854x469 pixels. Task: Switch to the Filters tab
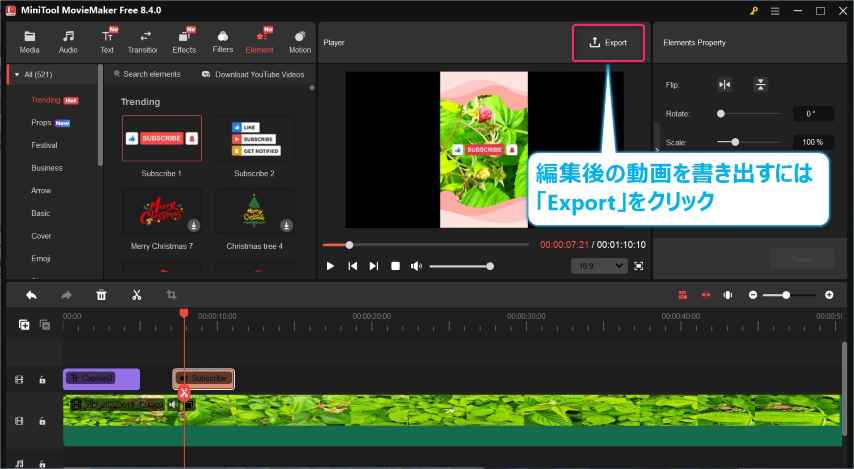(x=222, y=41)
